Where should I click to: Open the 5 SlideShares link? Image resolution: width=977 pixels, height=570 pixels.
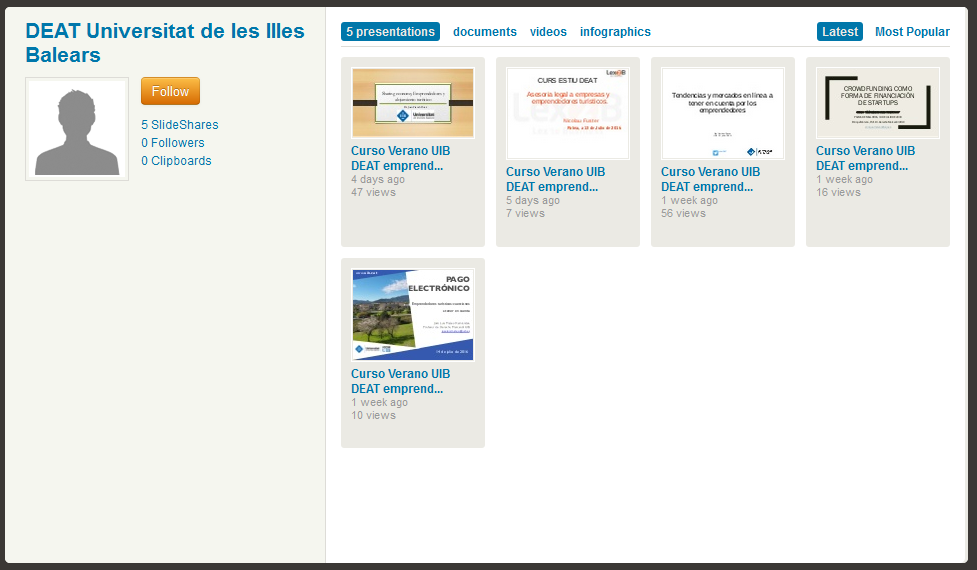tap(179, 125)
